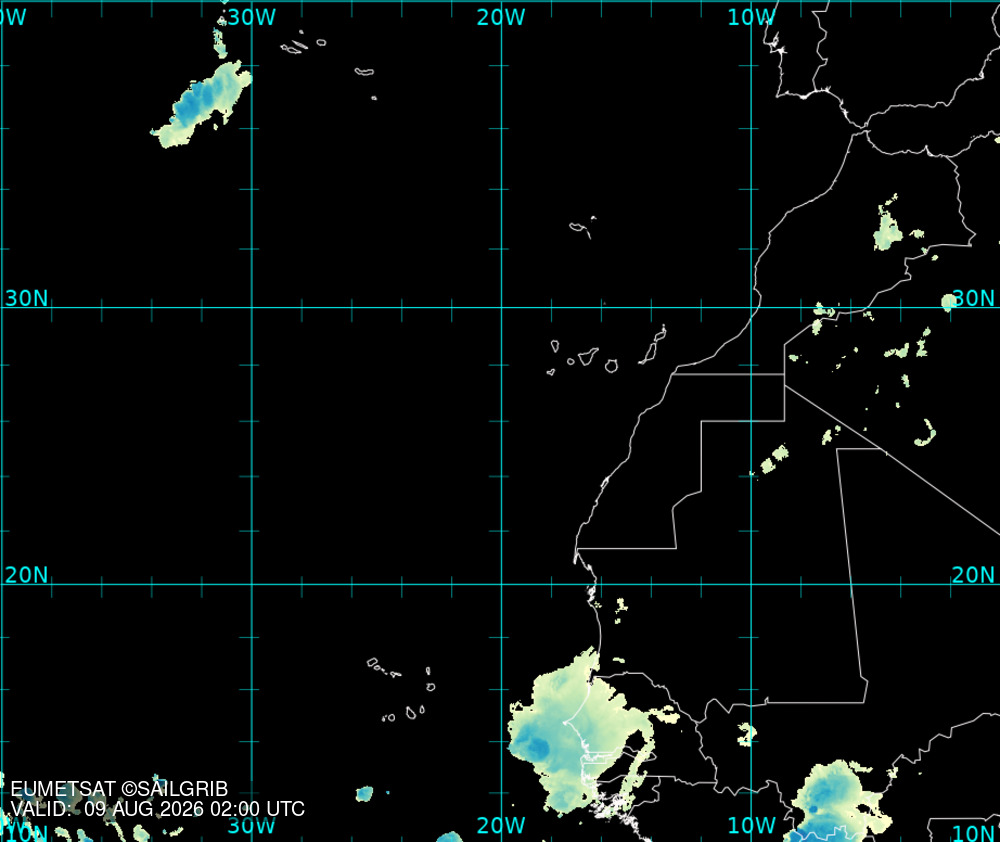Click the EUMETSAT ©SAILGRIB copyright text

click(x=119, y=789)
